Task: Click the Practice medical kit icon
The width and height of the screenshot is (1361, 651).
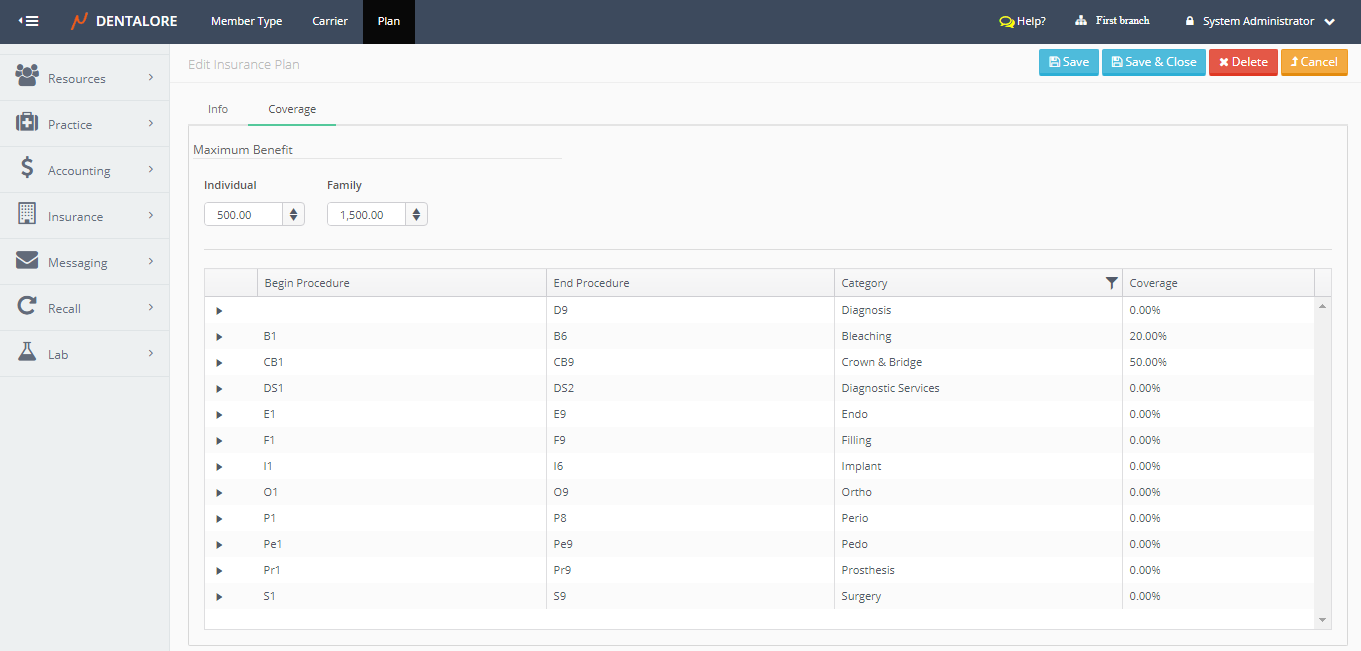Action: (x=27, y=123)
